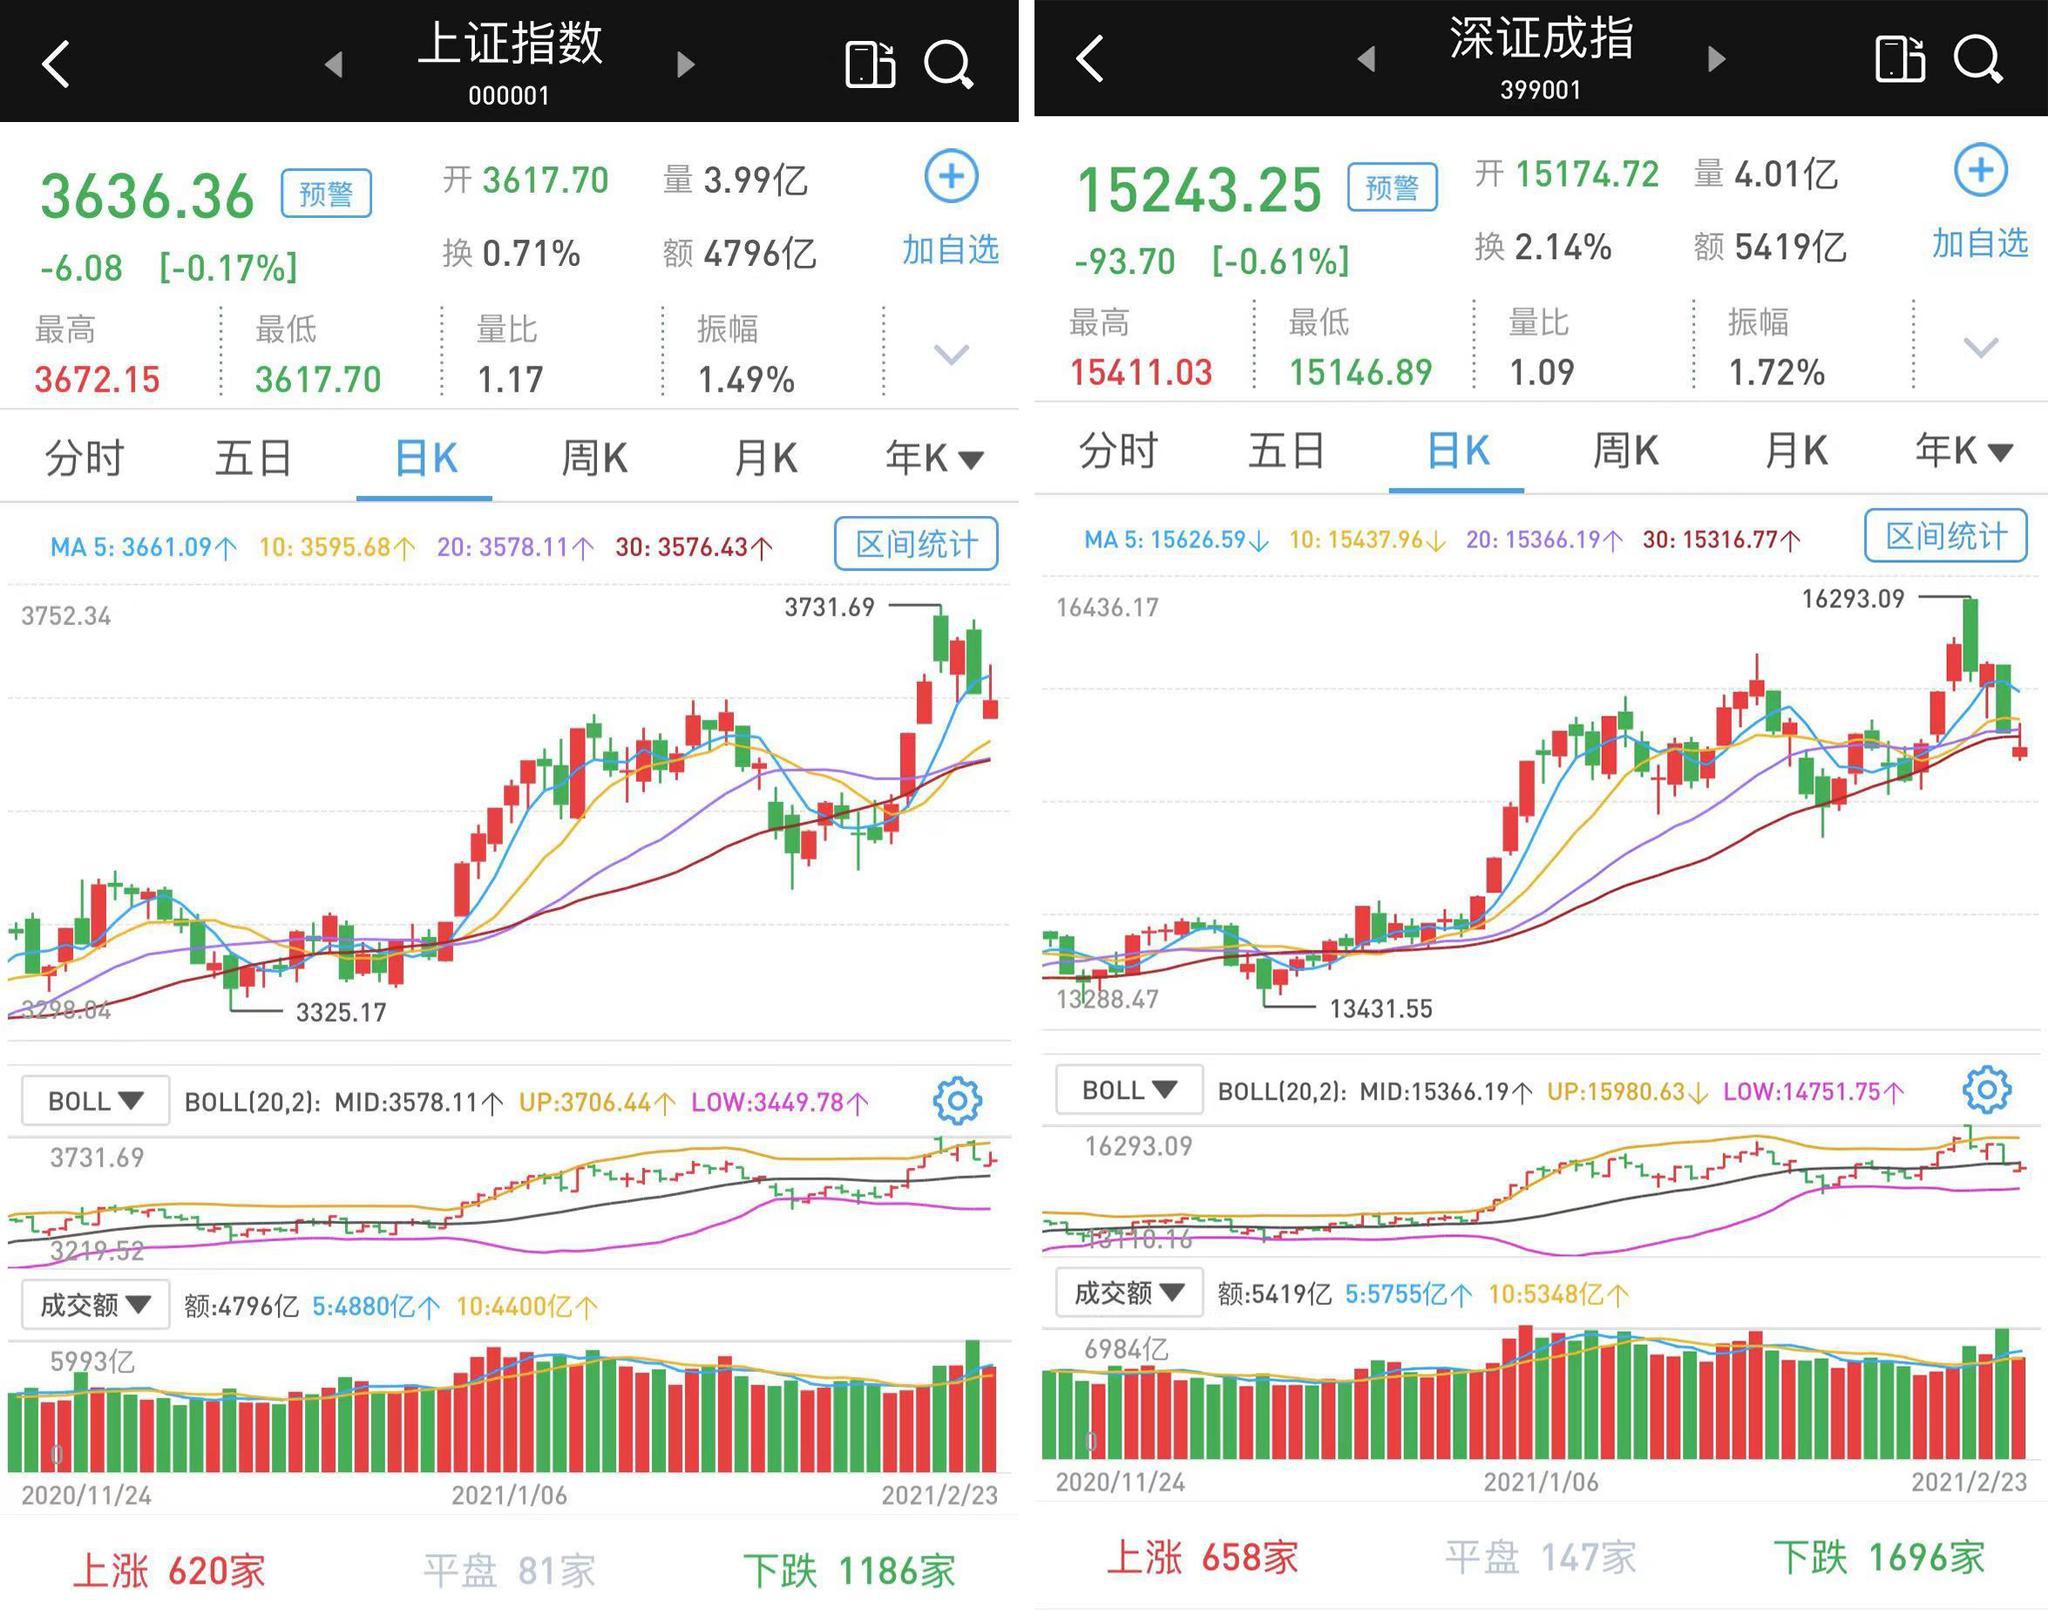The width and height of the screenshot is (2048, 1610).
Task: Open search in the 上证指数 header
Action: click(948, 64)
